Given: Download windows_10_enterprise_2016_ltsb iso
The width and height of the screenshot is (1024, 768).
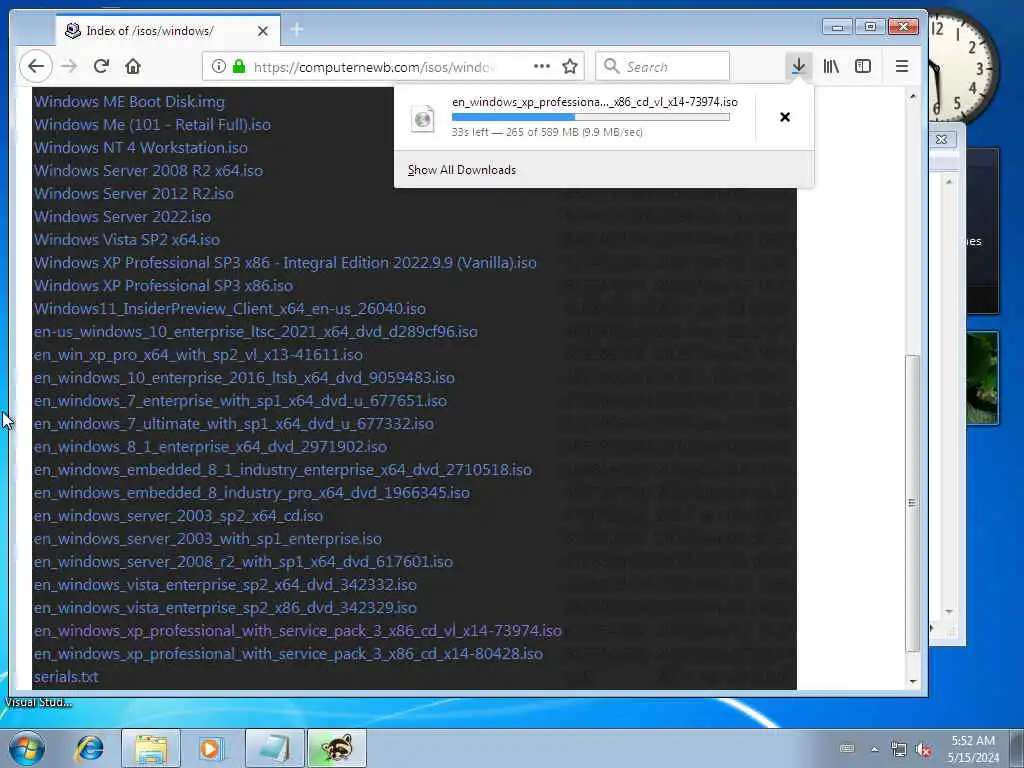Looking at the screenshot, I should (x=244, y=377).
